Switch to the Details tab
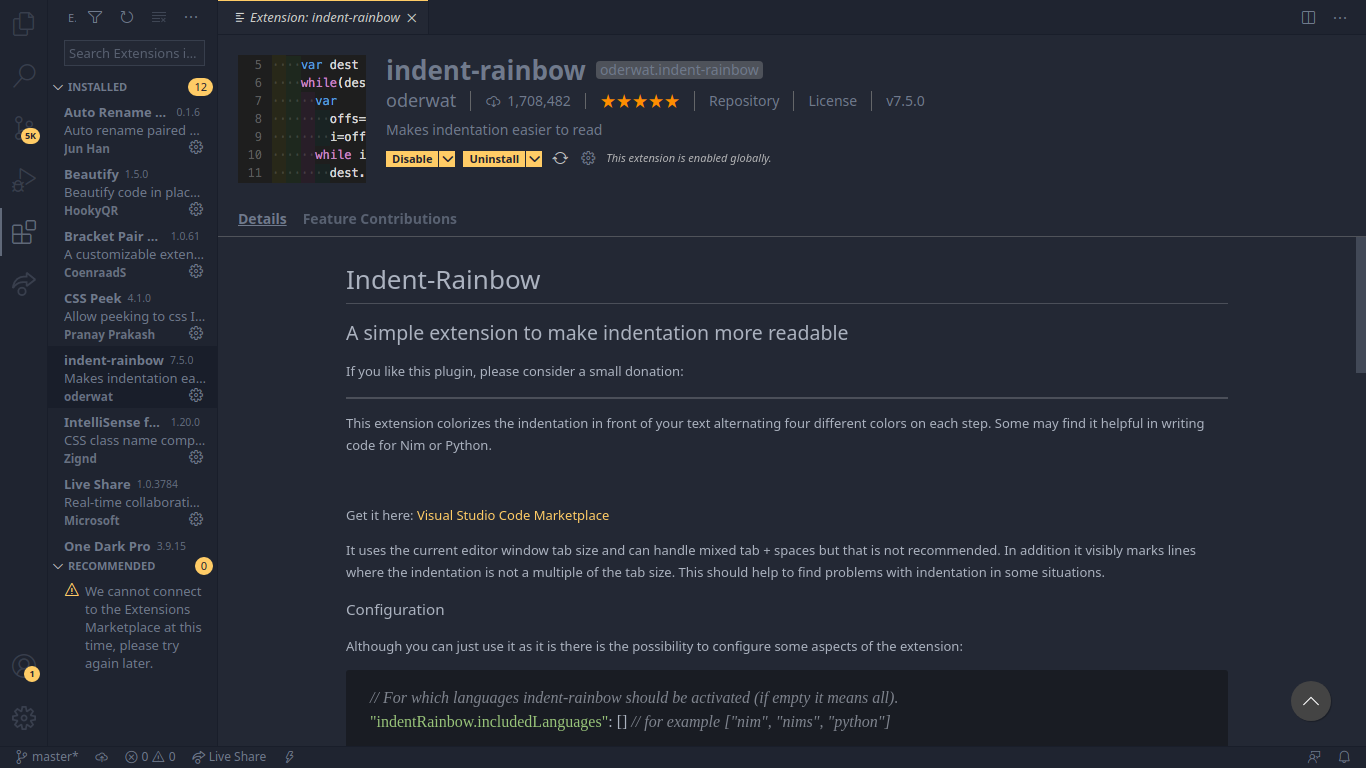Screen dimensions: 1366x768 262,219
